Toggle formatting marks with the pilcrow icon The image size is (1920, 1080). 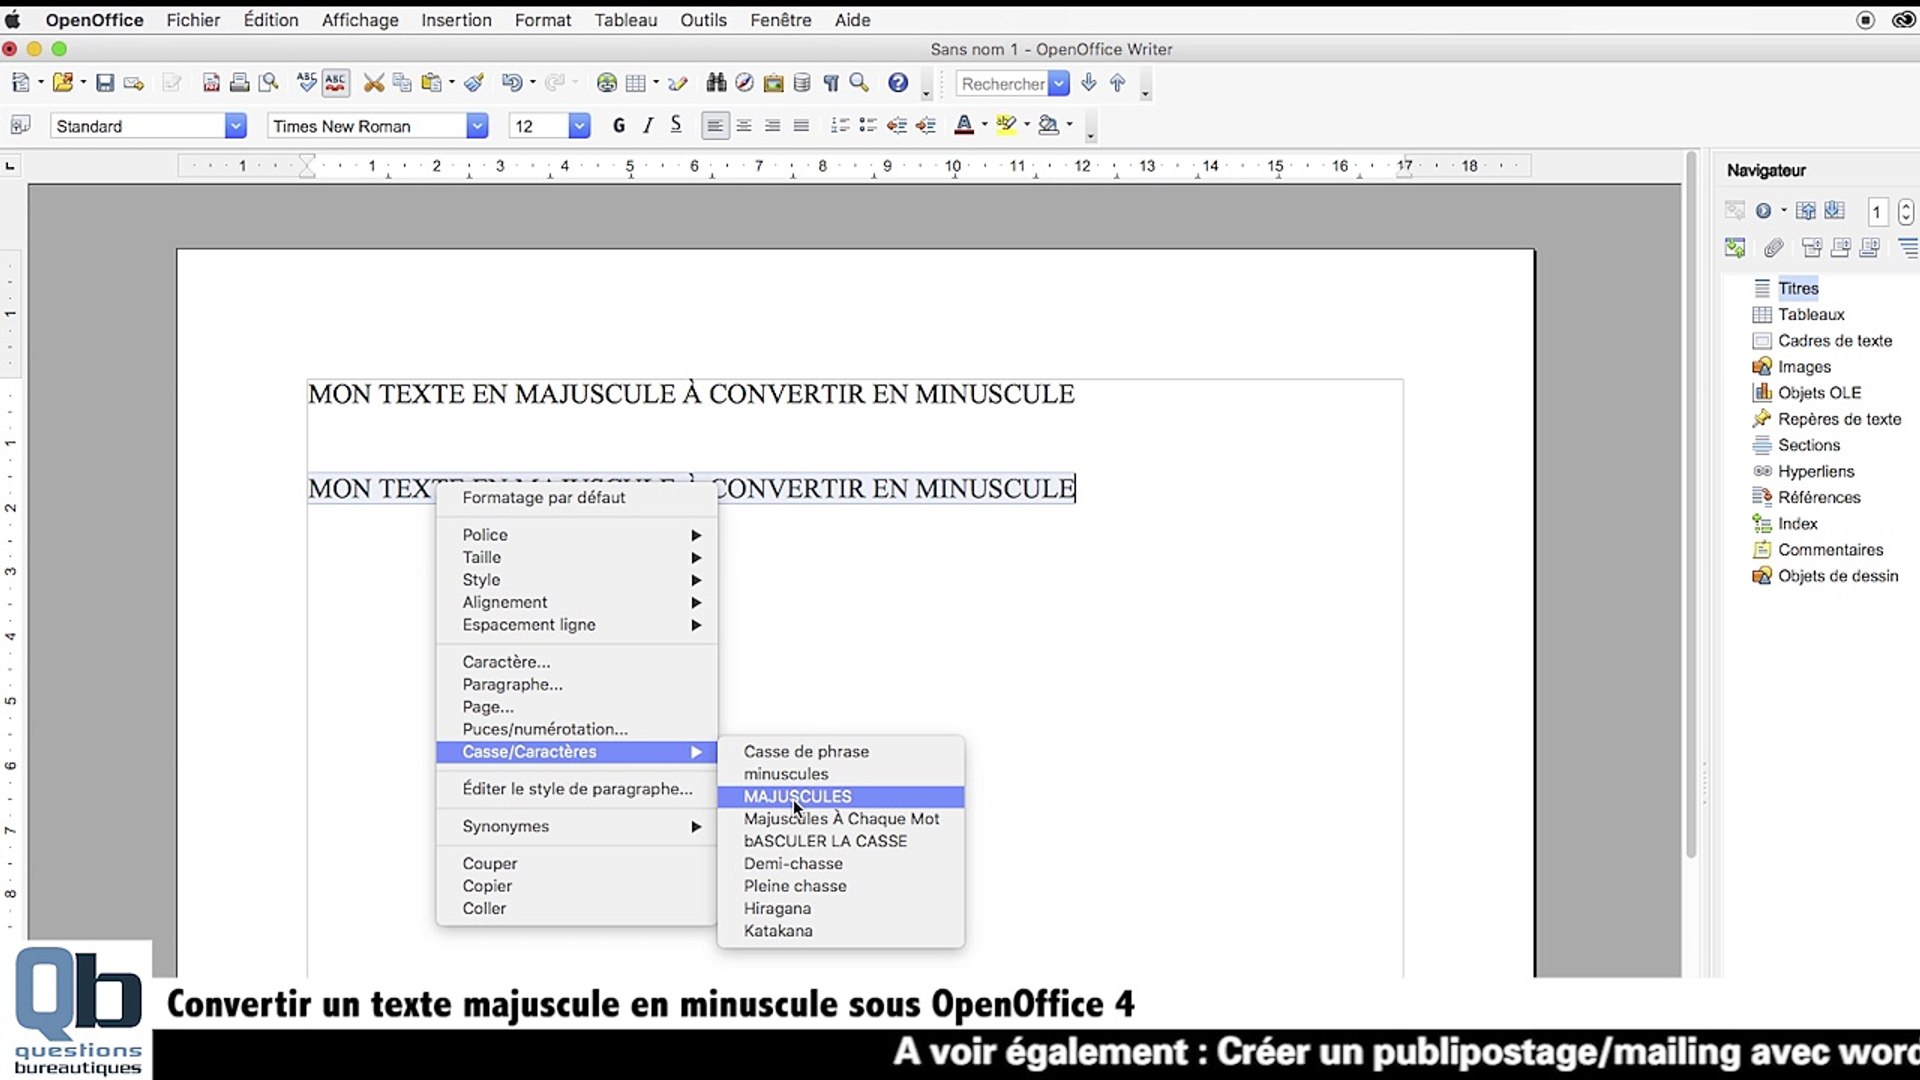[x=833, y=83]
